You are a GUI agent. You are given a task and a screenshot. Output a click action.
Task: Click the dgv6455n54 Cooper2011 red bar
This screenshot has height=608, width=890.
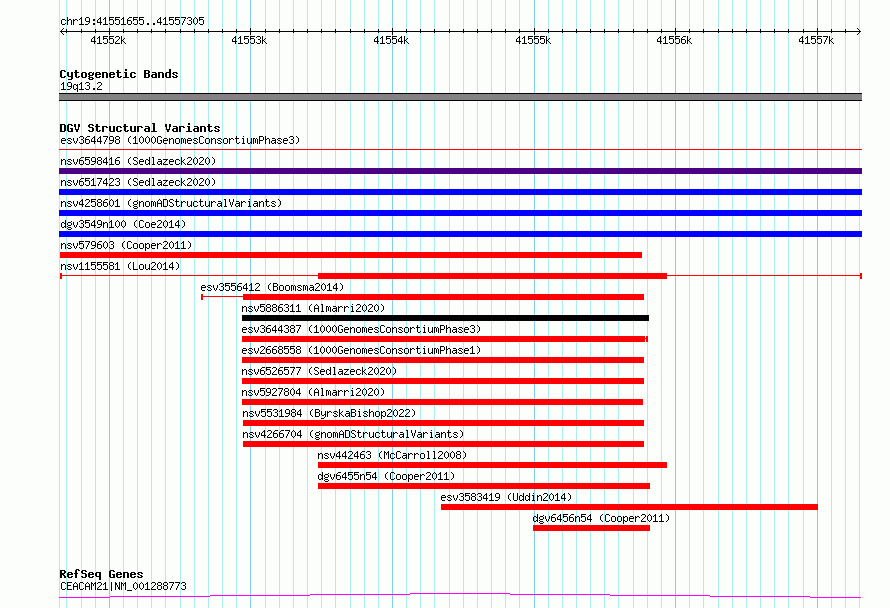click(x=484, y=486)
